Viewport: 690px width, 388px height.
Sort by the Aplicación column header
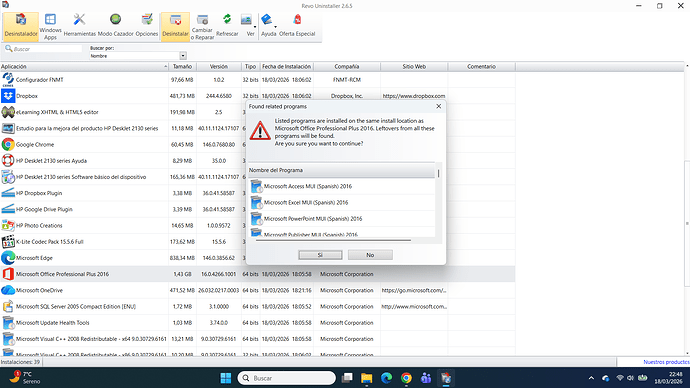click(84, 66)
